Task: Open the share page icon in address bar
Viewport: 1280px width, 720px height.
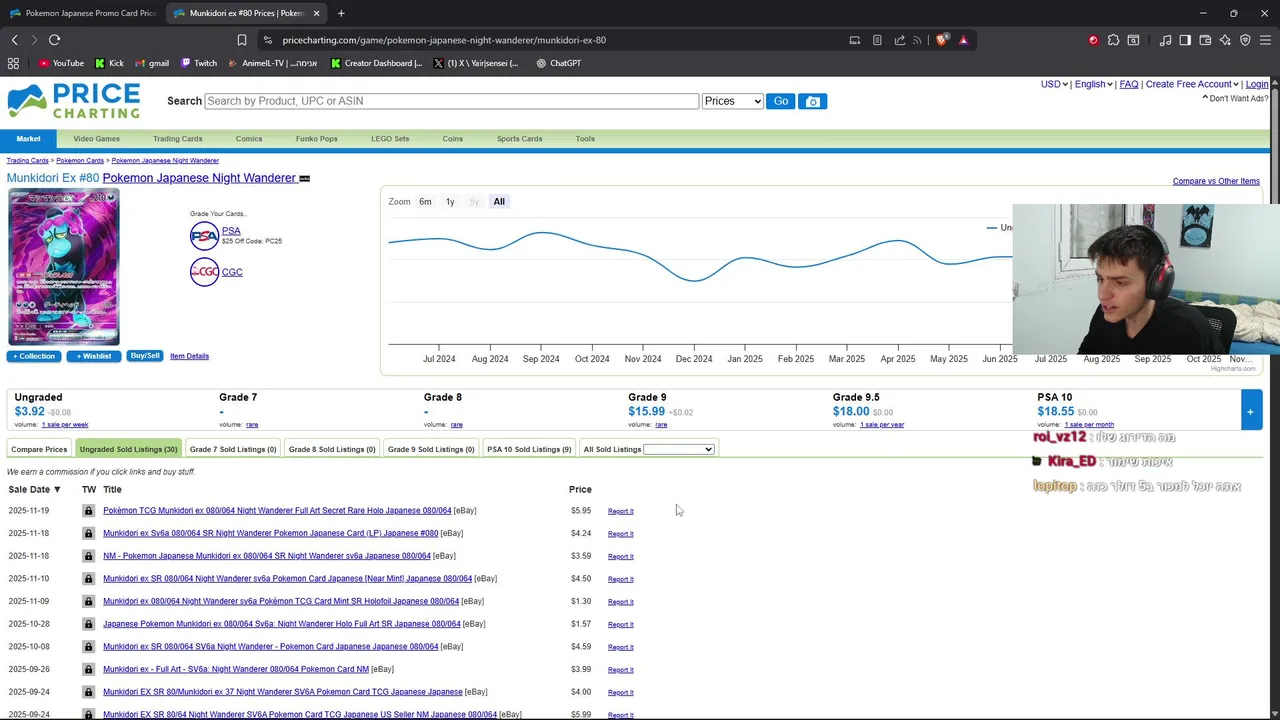Action: pyautogui.click(x=899, y=40)
